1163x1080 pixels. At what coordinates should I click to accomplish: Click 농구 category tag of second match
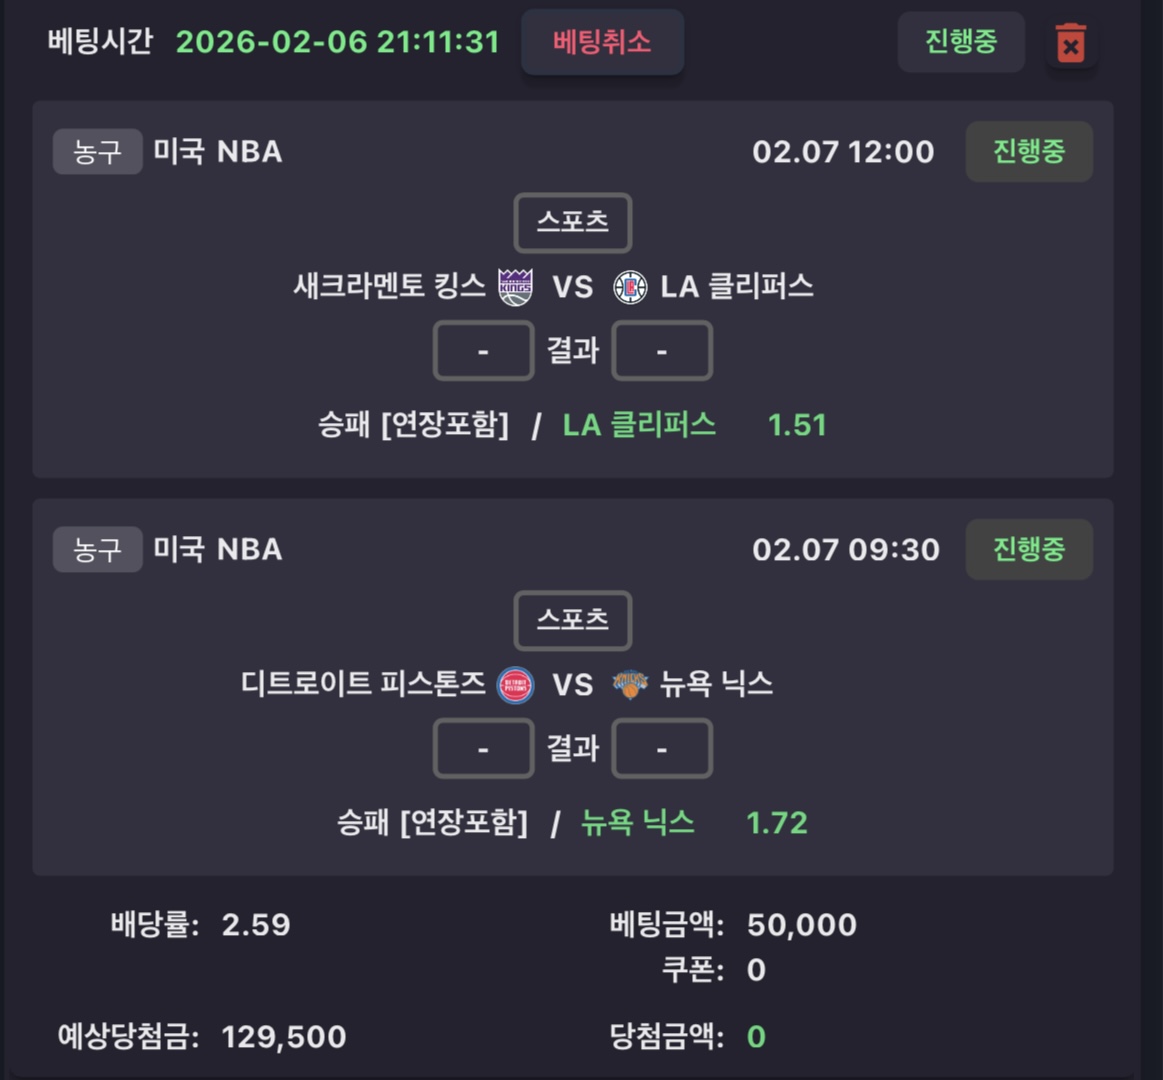point(97,549)
